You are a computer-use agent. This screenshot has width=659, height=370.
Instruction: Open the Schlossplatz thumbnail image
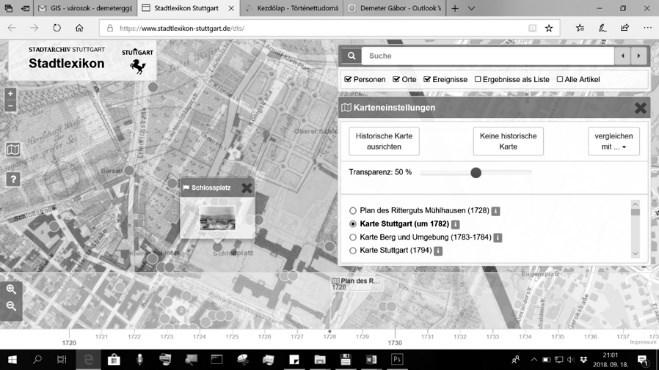pyautogui.click(x=217, y=218)
